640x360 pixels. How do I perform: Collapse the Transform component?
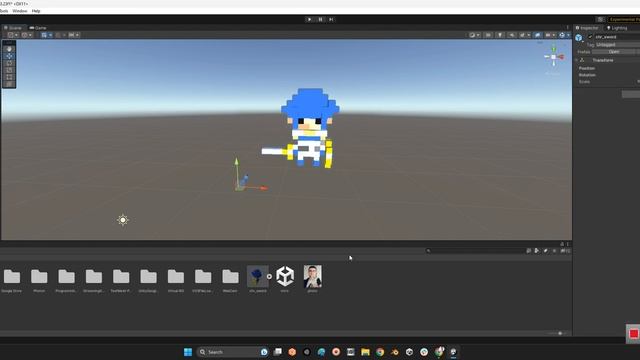click(x=577, y=60)
